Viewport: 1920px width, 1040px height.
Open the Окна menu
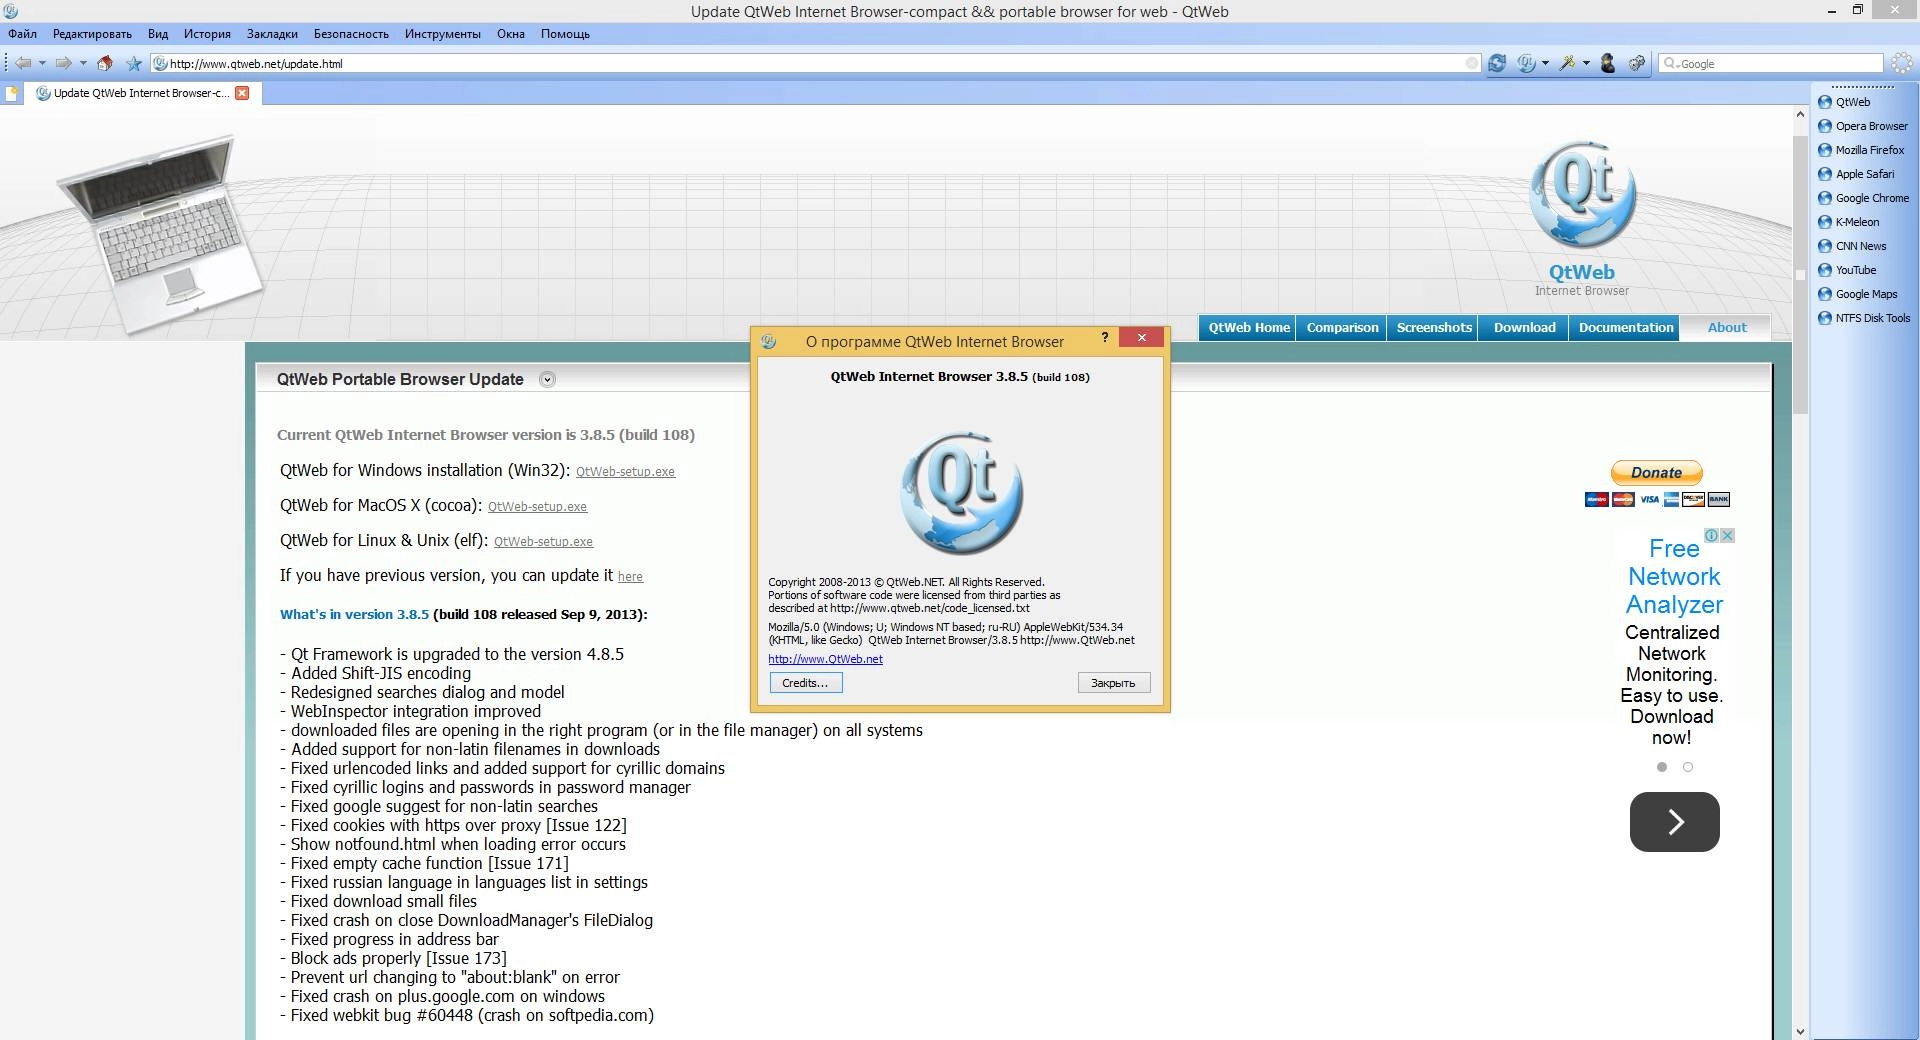coord(511,34)
